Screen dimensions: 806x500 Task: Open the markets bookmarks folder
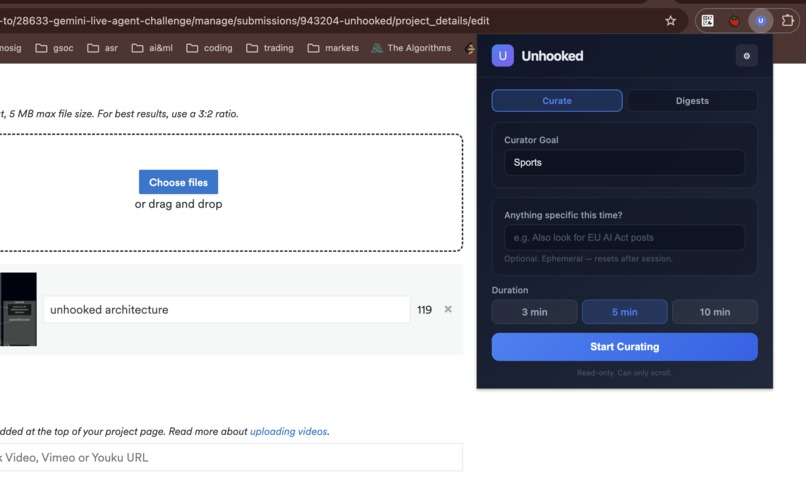[333, 48]
